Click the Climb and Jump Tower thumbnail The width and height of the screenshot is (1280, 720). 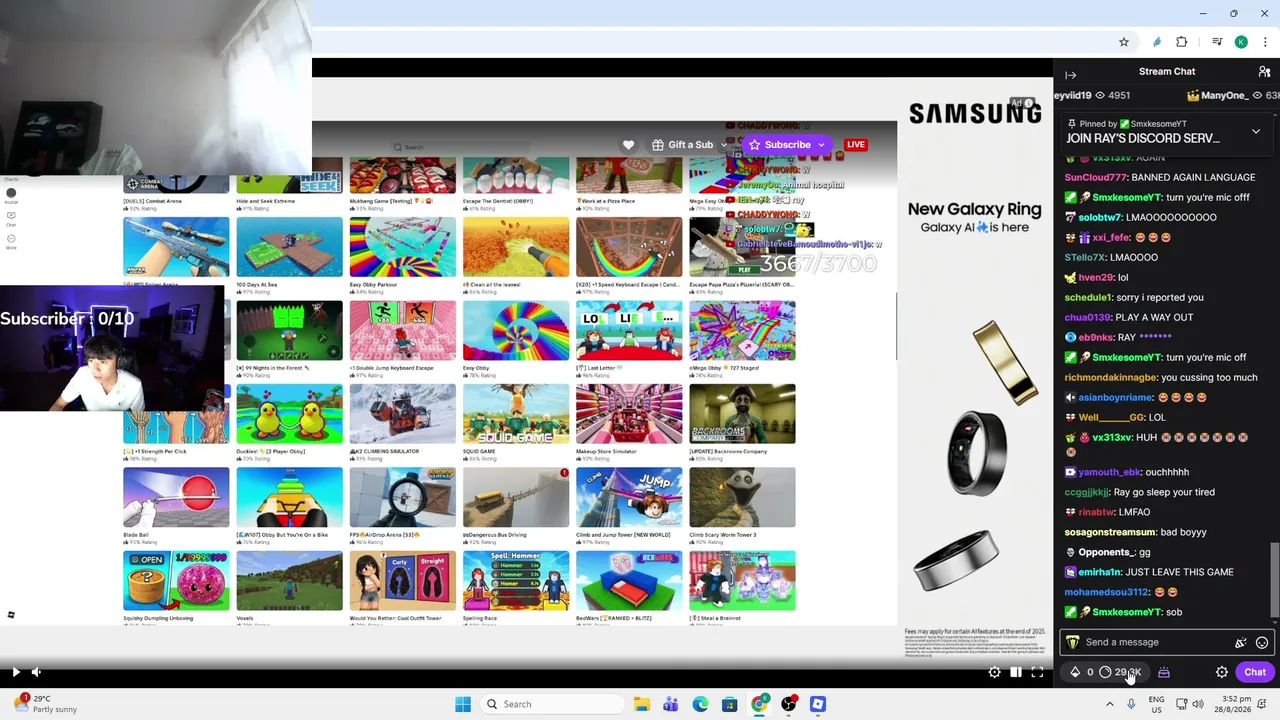click(629, 497)
